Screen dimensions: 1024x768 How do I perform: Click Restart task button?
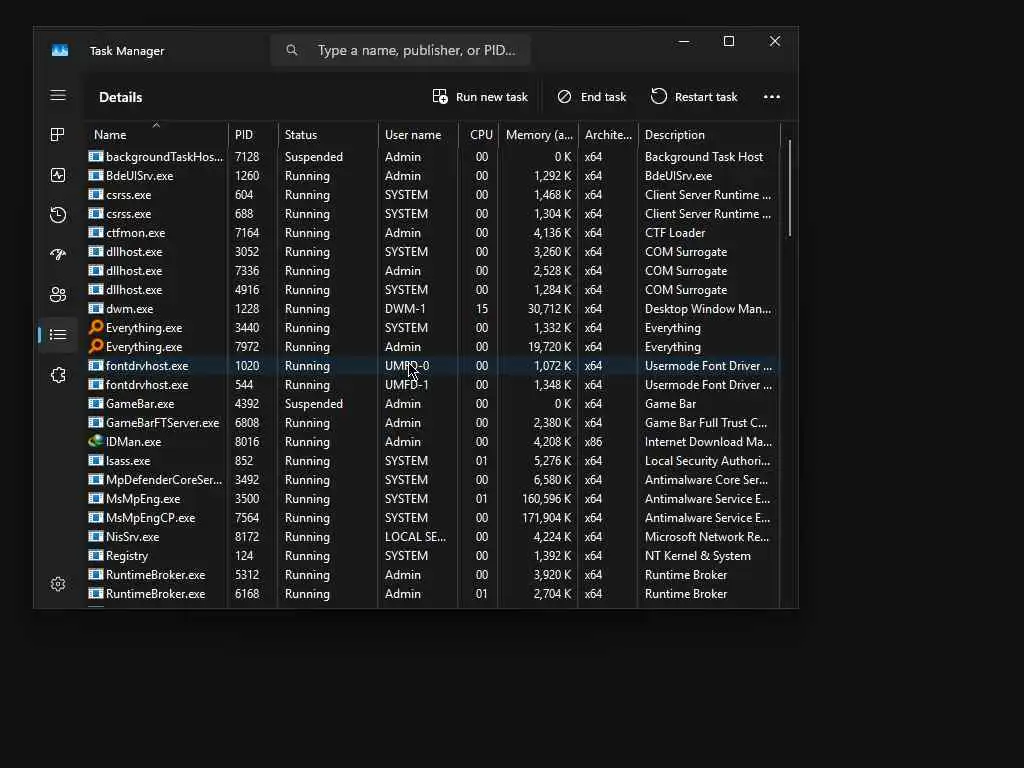694,97
